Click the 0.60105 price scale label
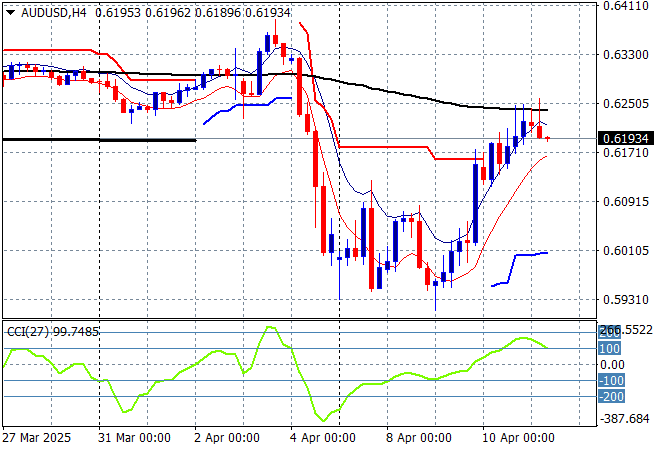 [x=625, y=250]
